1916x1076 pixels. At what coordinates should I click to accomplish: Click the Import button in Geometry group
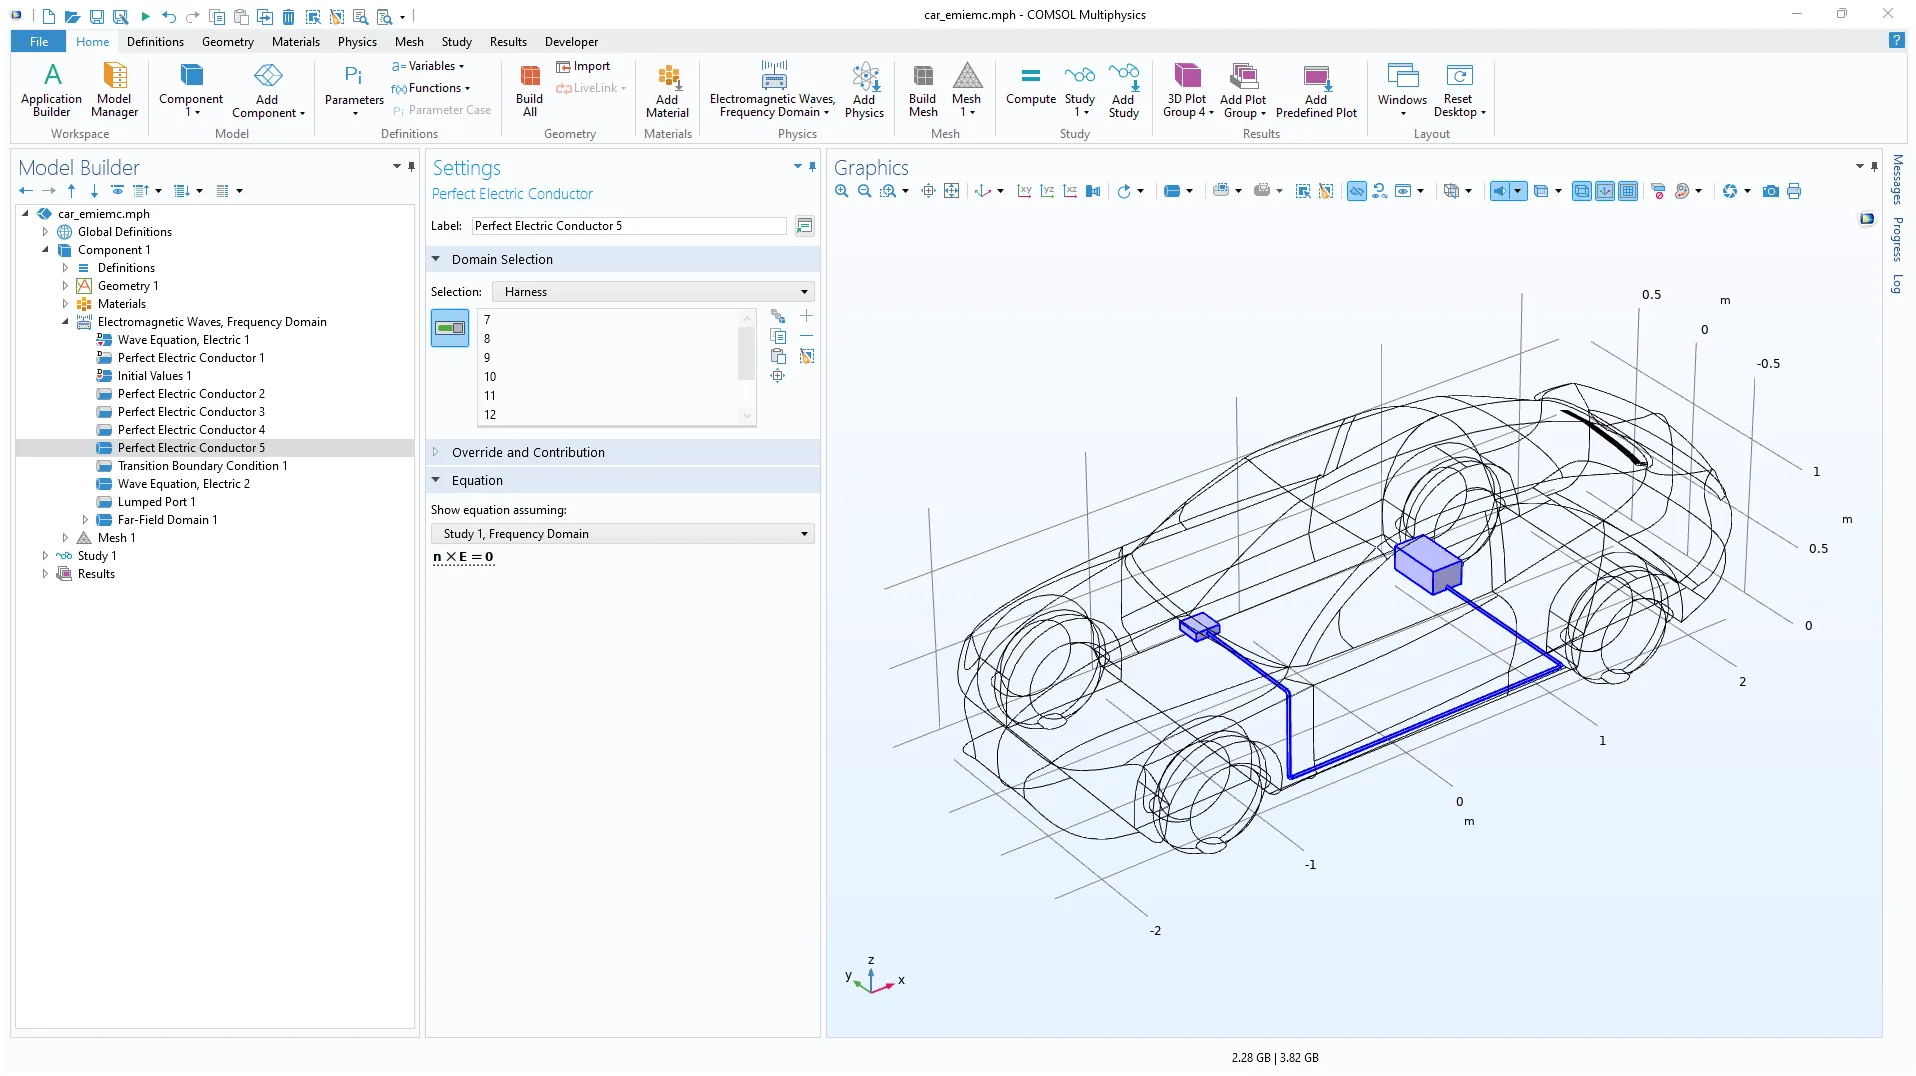[584, 66]
